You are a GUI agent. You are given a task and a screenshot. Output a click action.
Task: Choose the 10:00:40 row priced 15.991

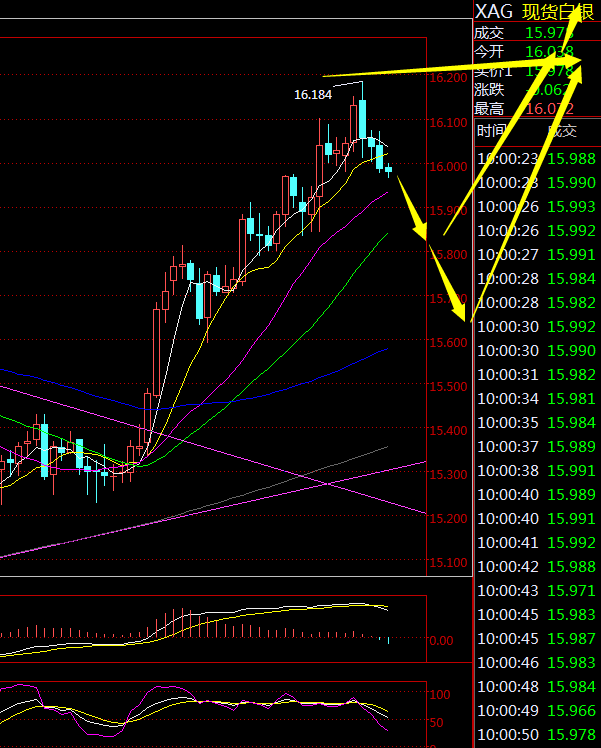tap(537, 519)
